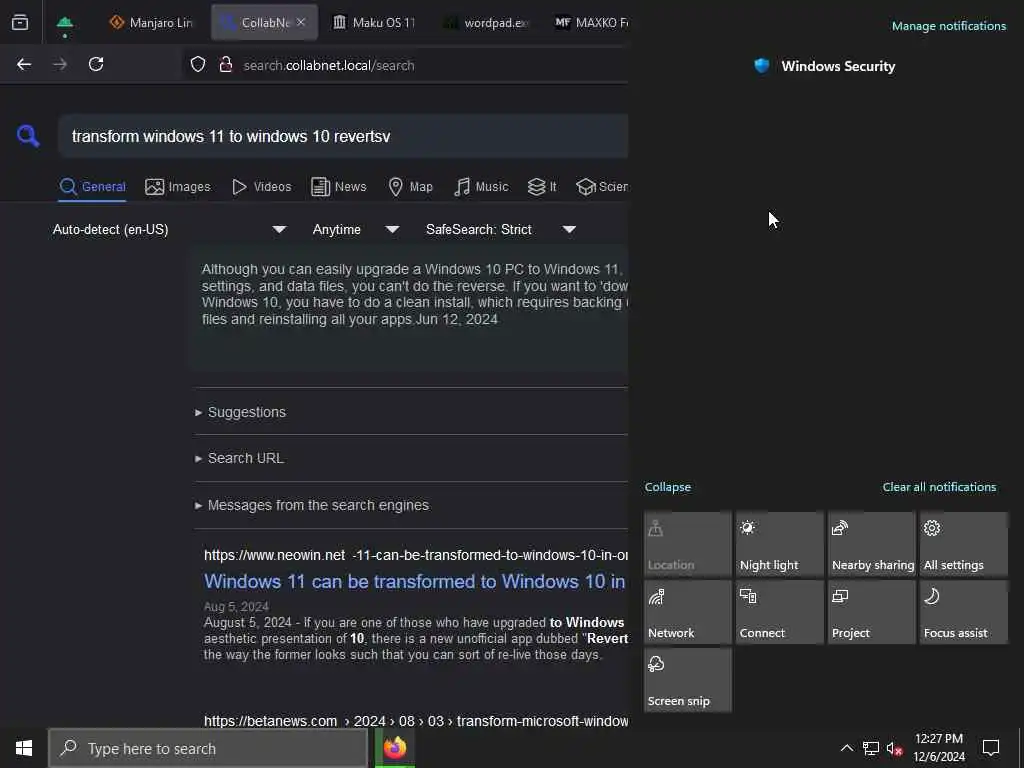
Task: Expand the Suggestions section
Action: point(240,412)
